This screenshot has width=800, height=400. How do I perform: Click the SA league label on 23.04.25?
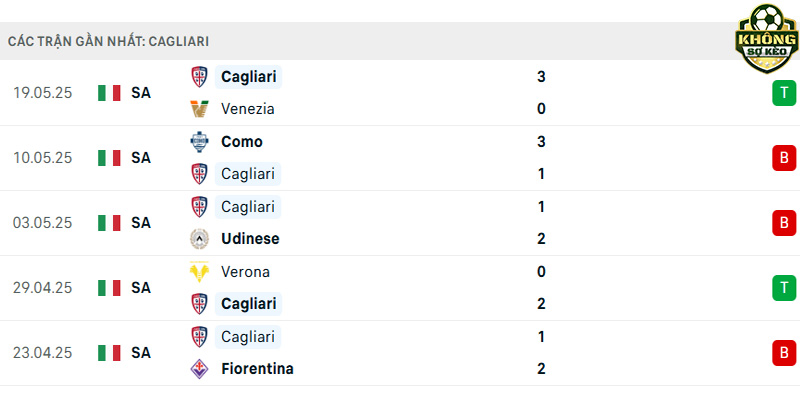141,353
